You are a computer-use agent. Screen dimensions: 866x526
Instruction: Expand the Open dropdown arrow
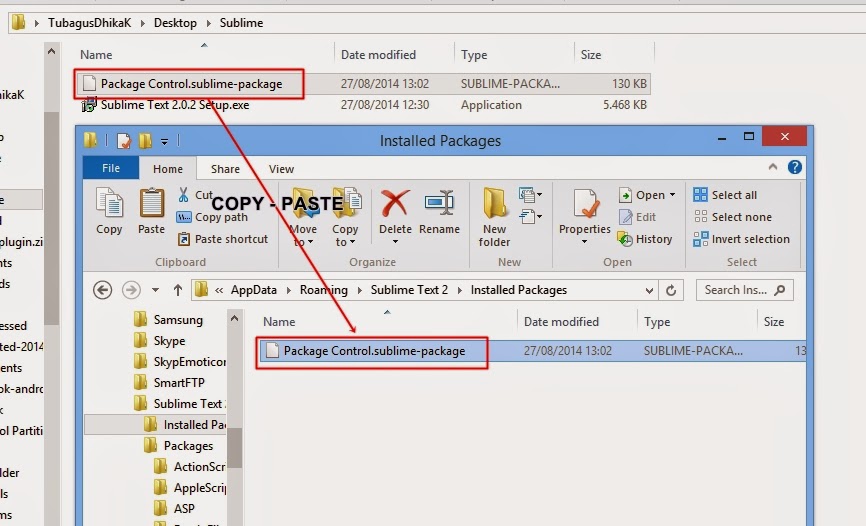672,195
